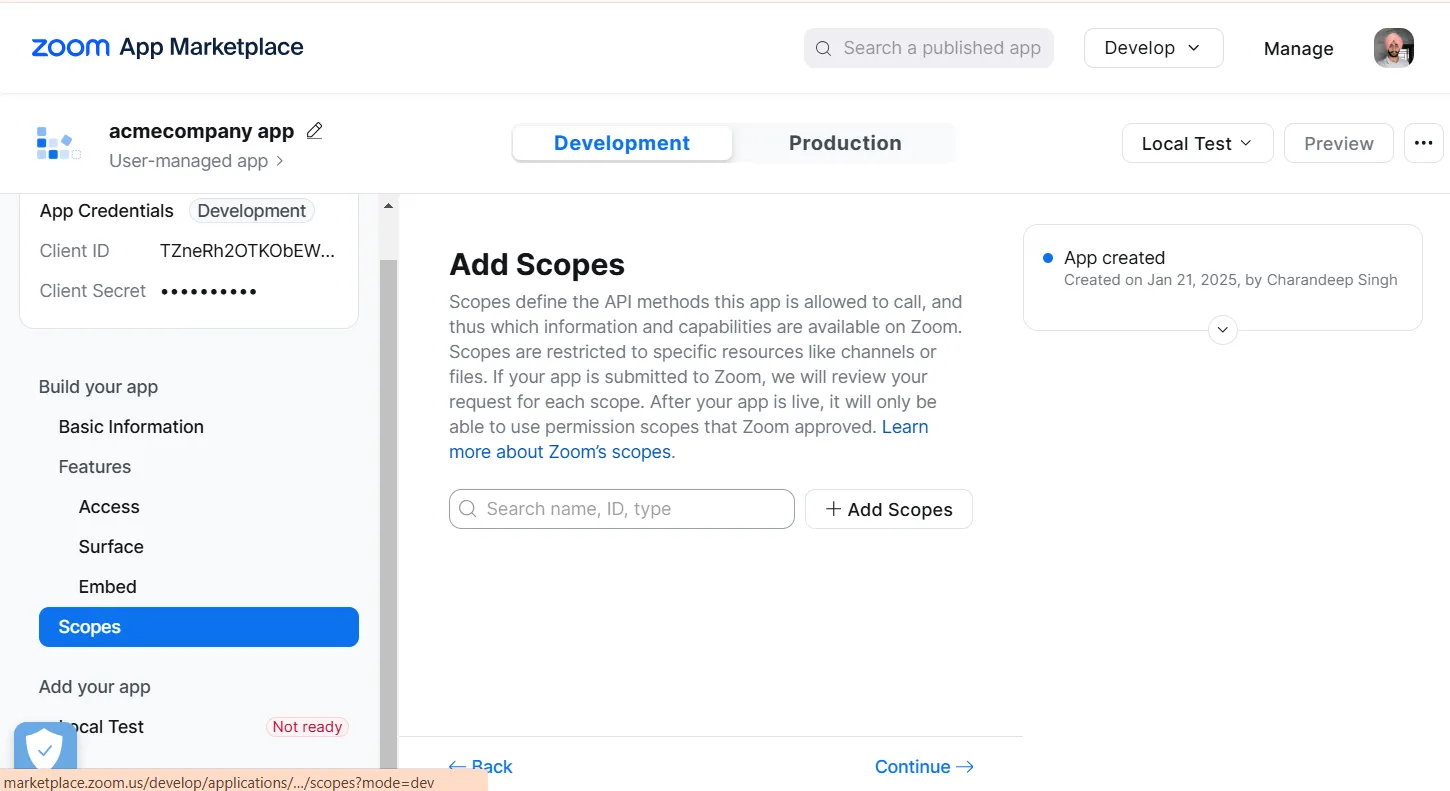The height and width of the screenshot is (791, 1450).
Task: Open the Surface section
Action: [111, 547]
